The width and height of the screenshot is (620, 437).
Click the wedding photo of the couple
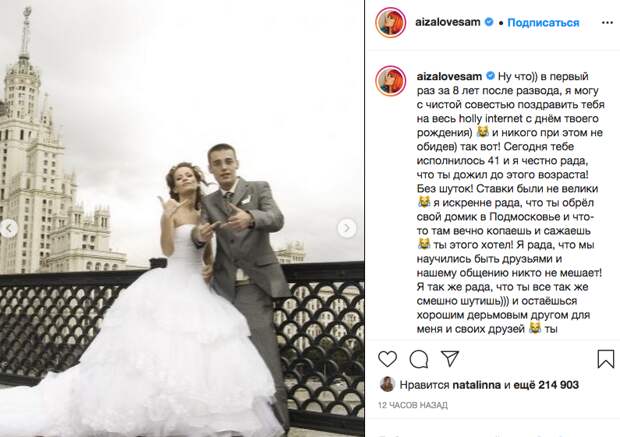point(182,218)
